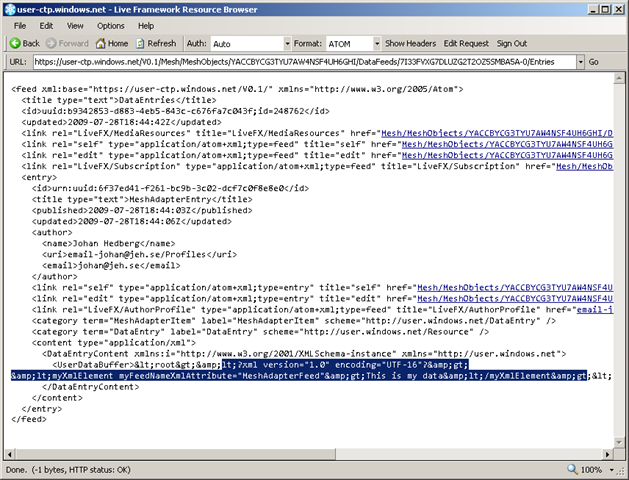Open the Edit menu
The image size is (629, 480).
(x=46, y=25)
